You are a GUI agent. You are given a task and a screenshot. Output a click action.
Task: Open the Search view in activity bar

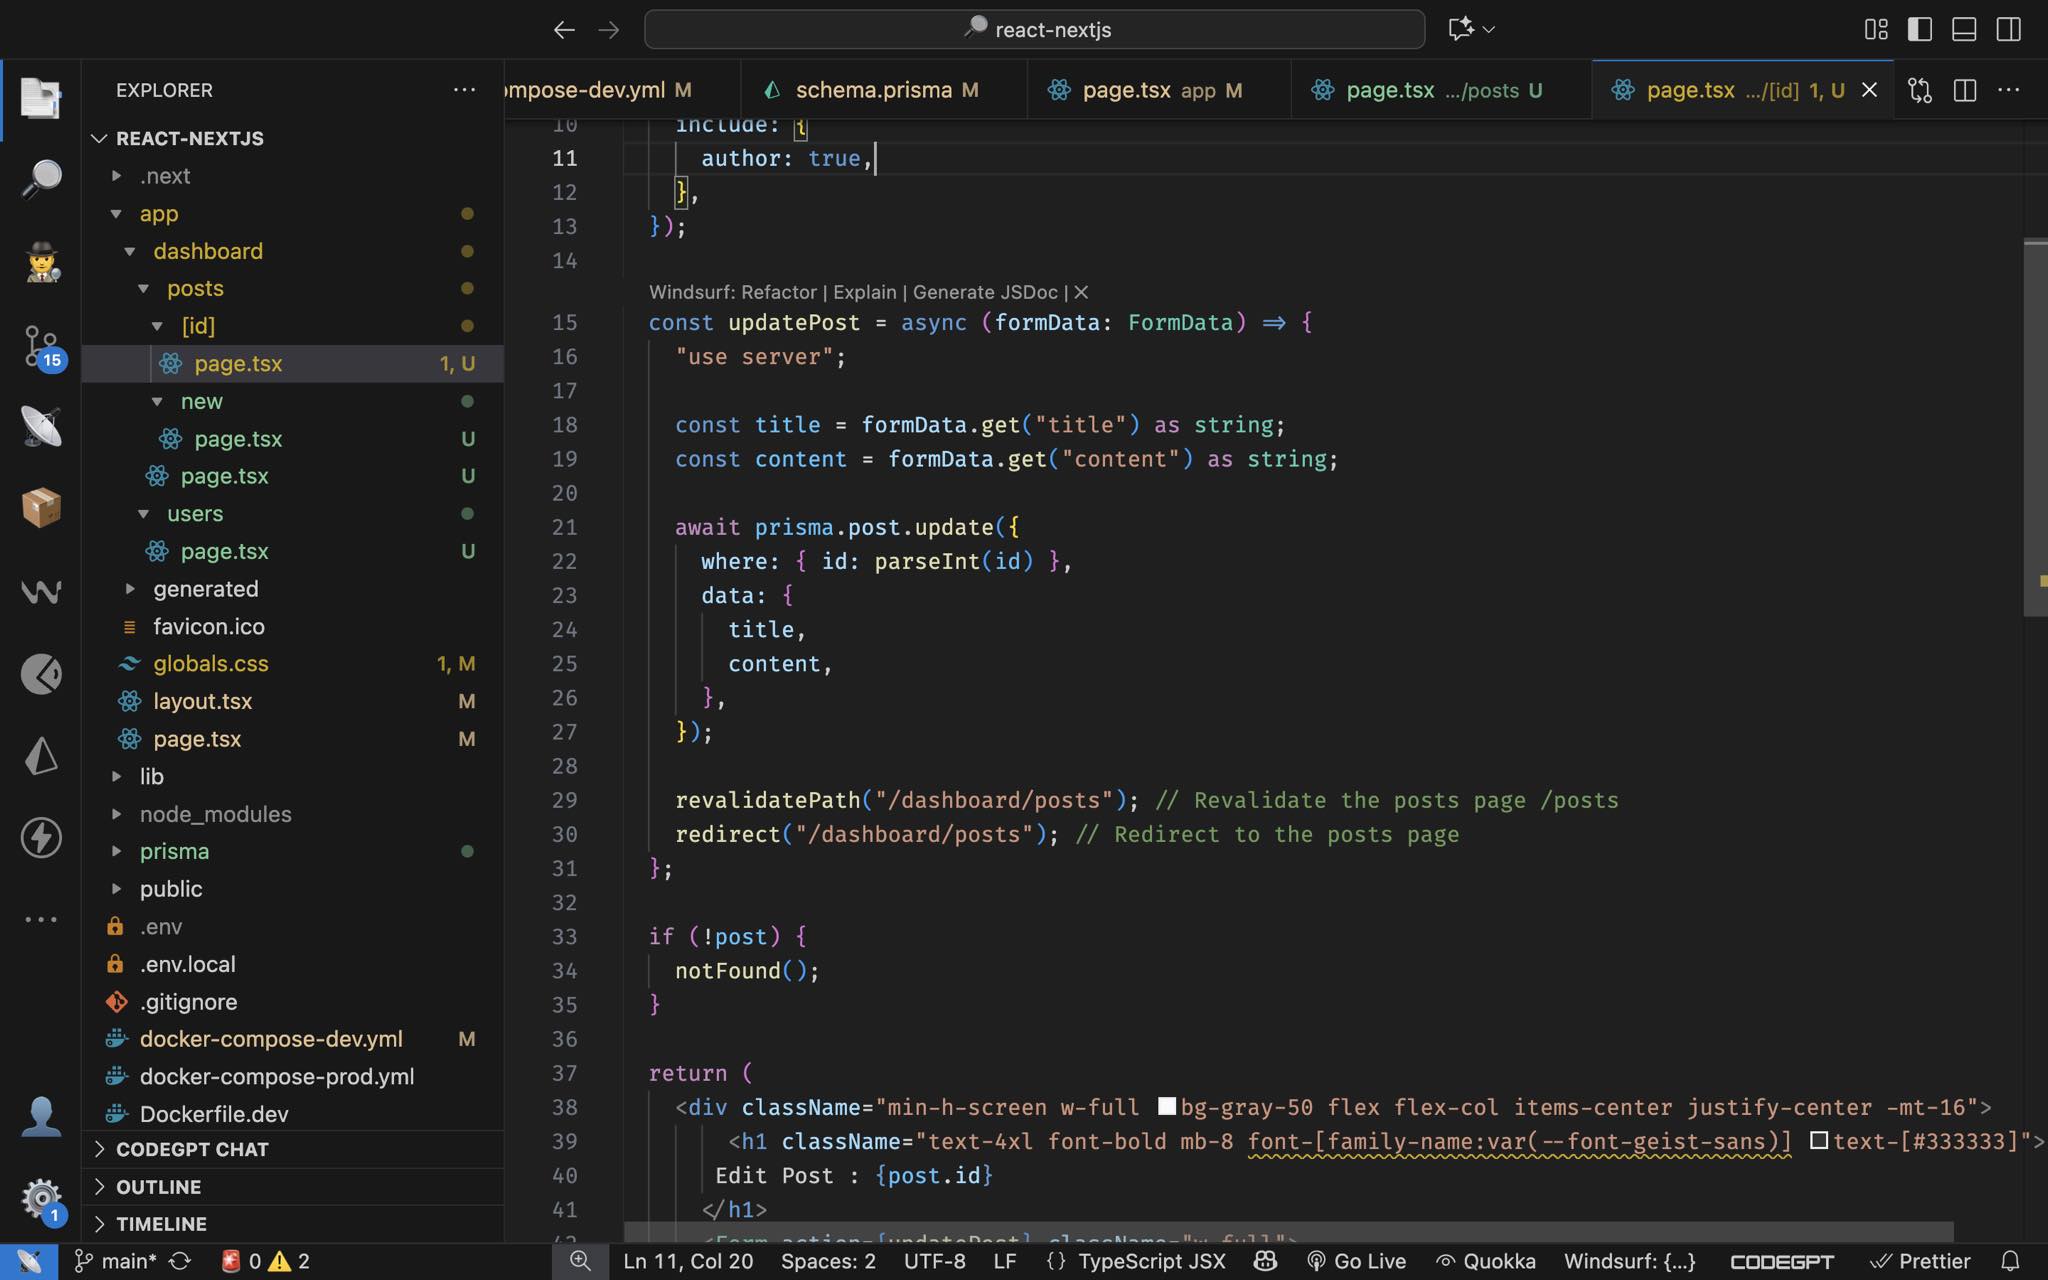pos(41,179)
